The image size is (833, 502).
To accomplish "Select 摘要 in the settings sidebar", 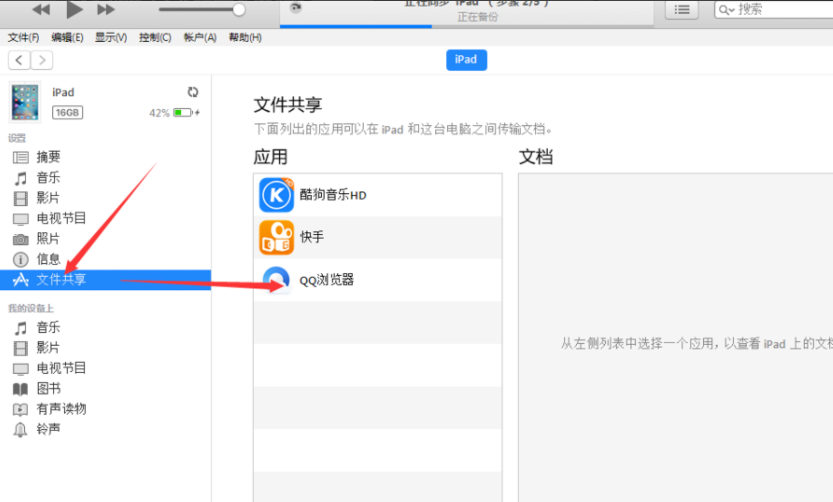I will tap(48, 157).
